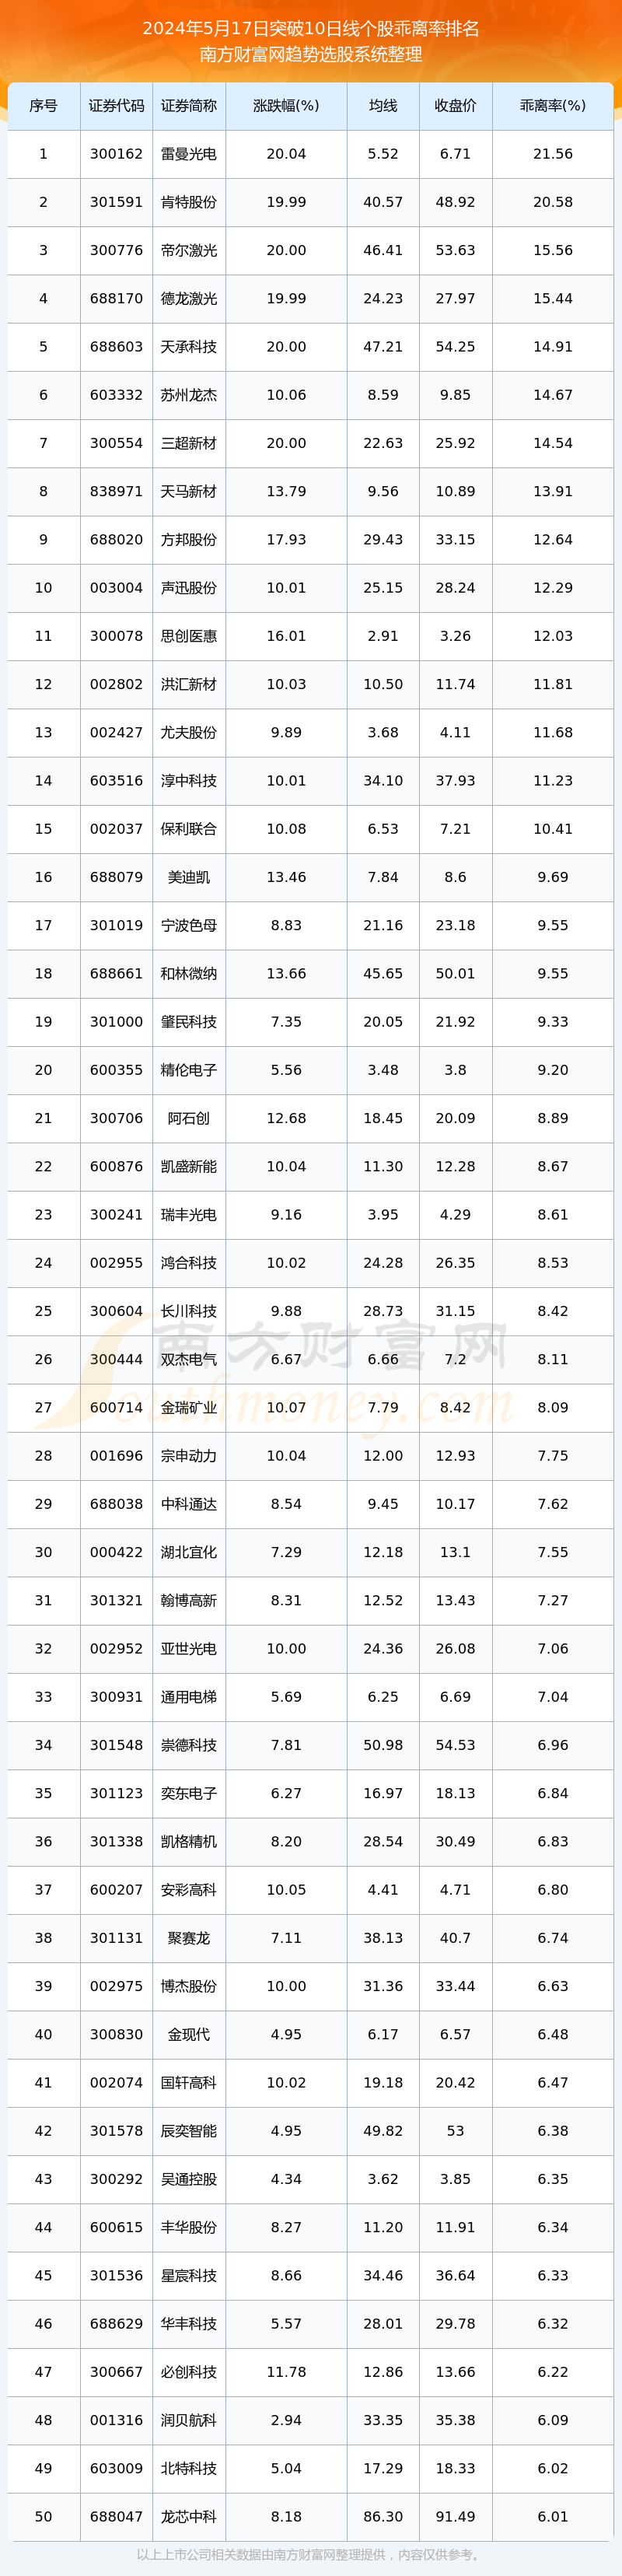622x2576 pixels.
Task: Click the 序号 column header
Action: (43, 106)
